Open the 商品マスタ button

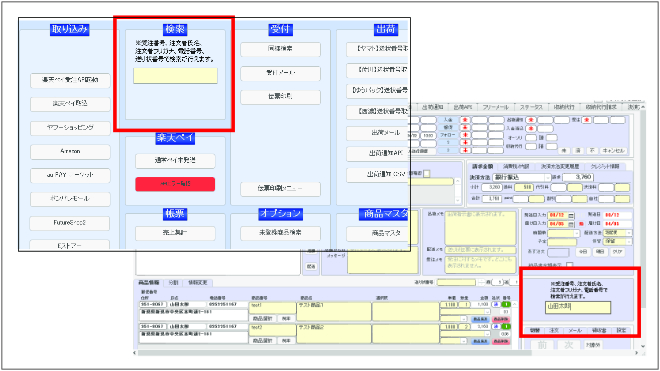pos(378,233)
